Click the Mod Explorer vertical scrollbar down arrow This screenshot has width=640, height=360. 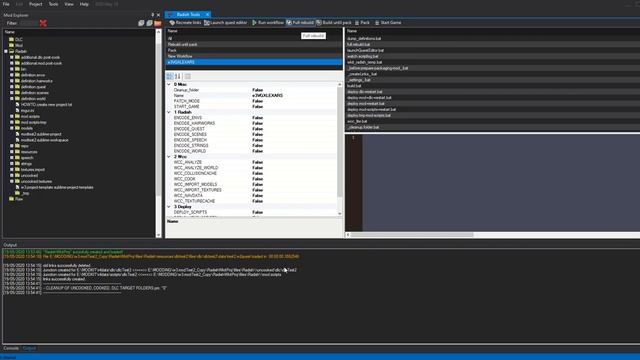click(x=159, y=235)
